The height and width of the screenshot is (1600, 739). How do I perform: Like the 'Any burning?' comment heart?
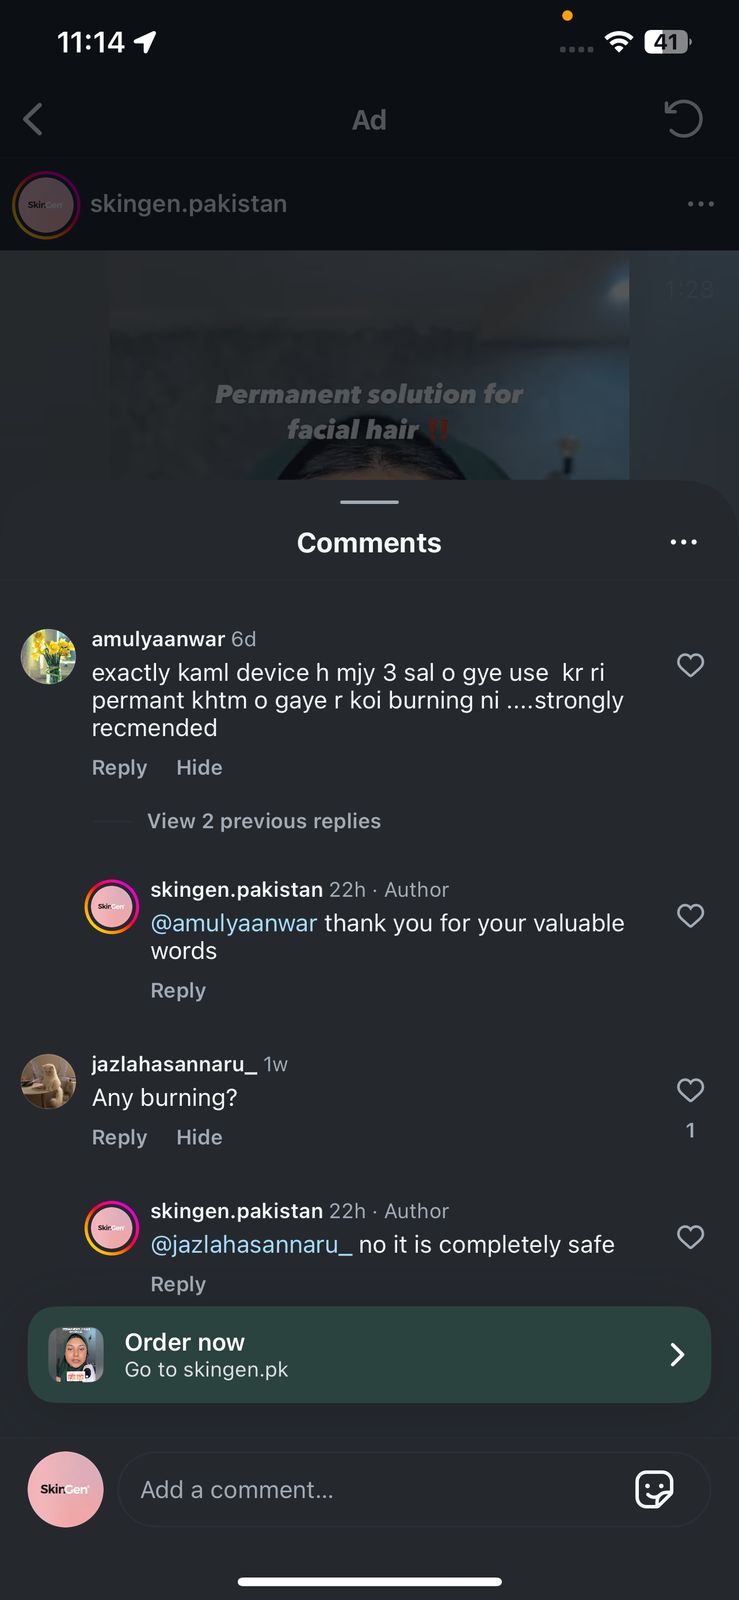coord(690,1090)
